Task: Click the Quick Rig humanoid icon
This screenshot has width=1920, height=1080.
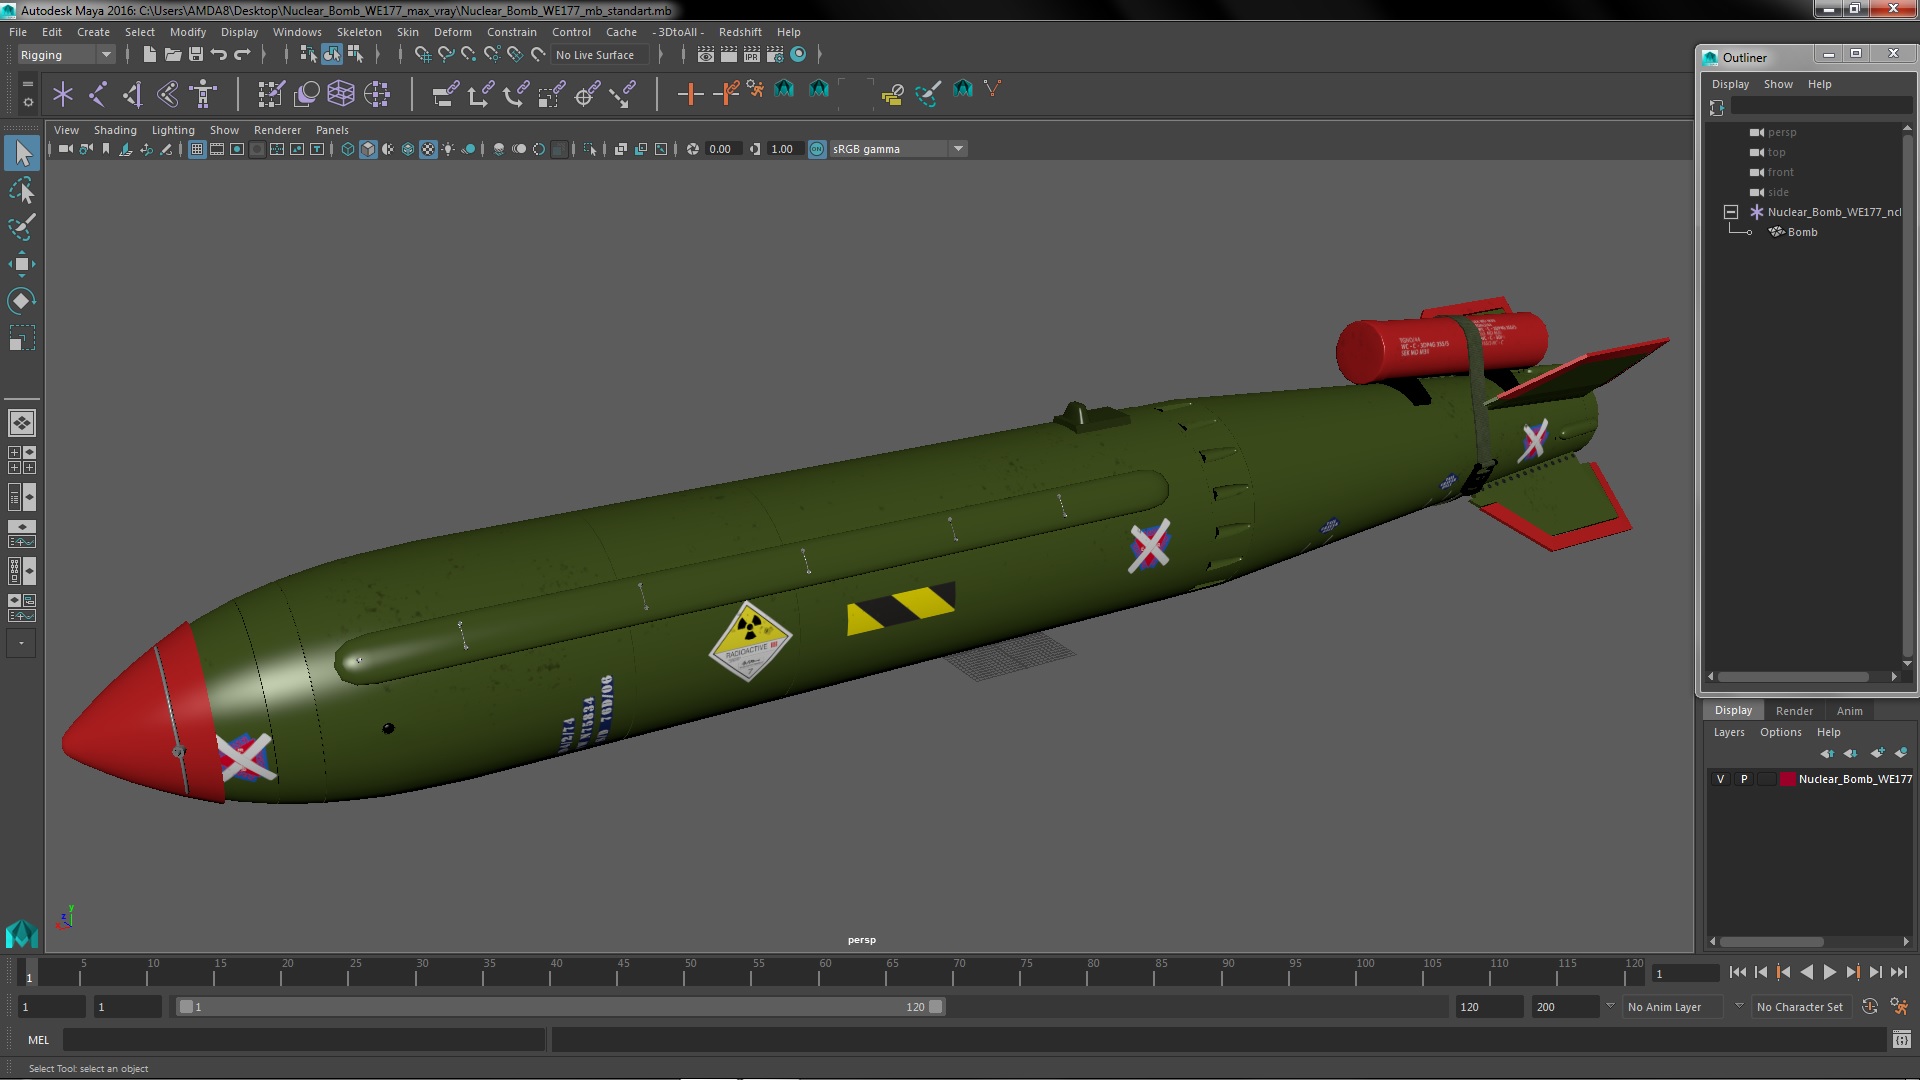Action: (x=203, y=94)
